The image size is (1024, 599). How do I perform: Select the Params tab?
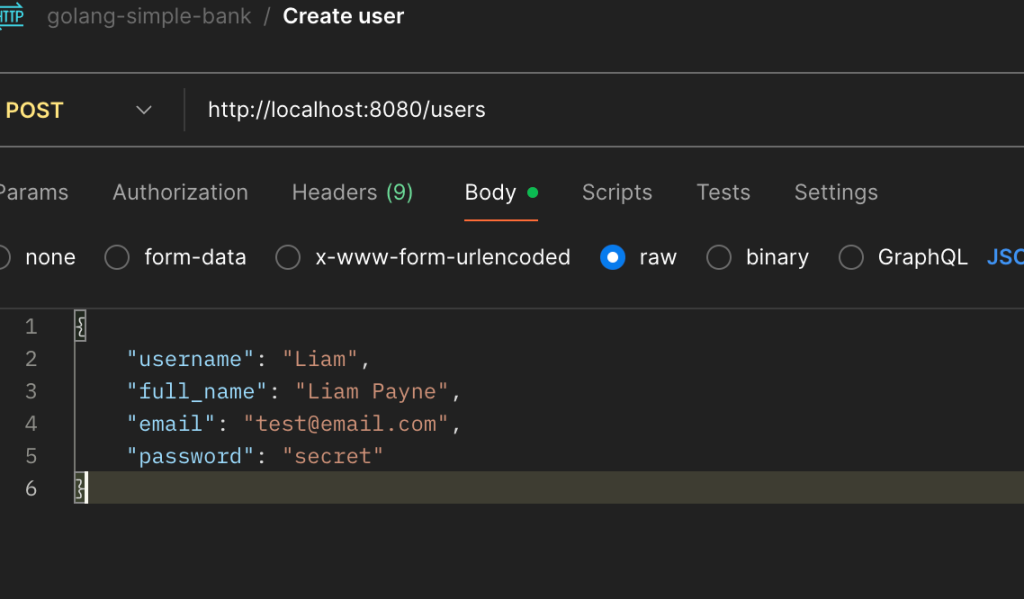point(33,192)
